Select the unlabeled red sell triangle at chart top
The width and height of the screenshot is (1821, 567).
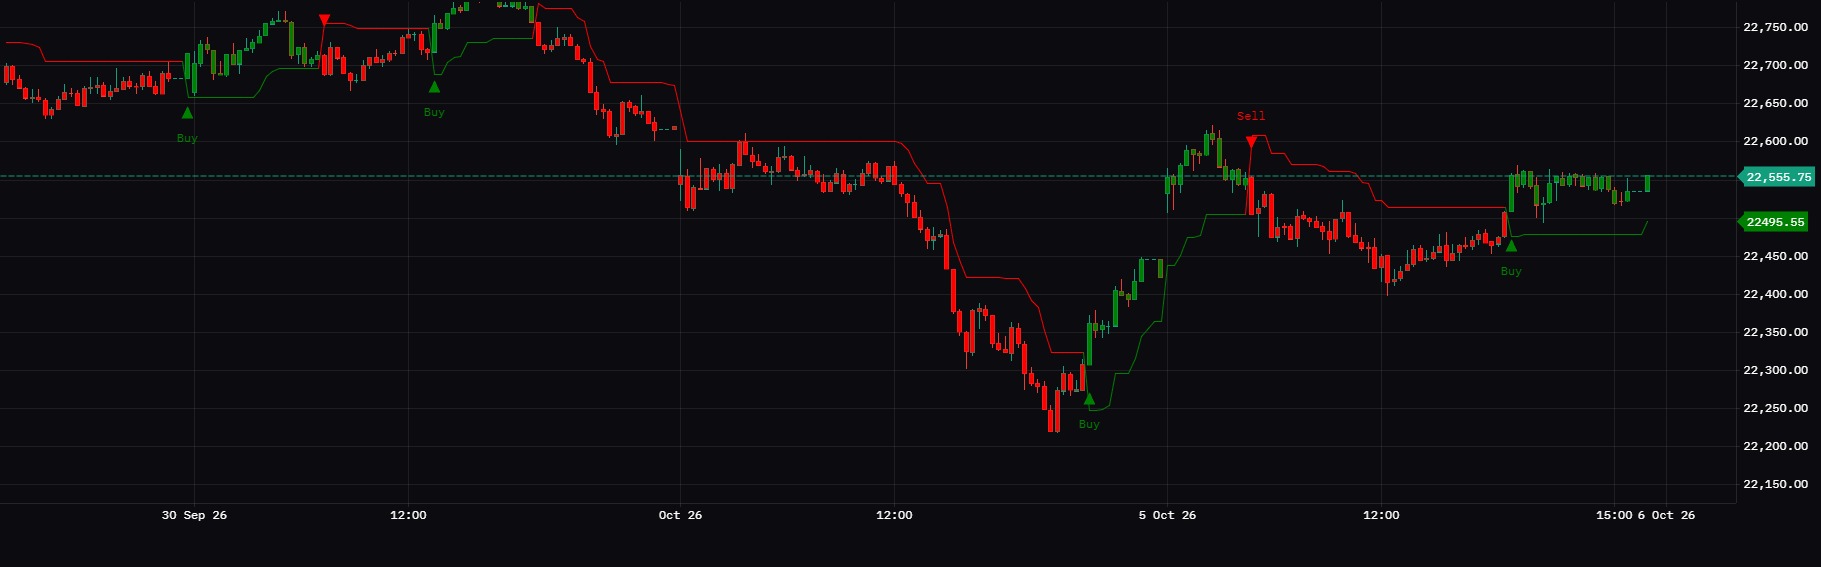point(324,19)
